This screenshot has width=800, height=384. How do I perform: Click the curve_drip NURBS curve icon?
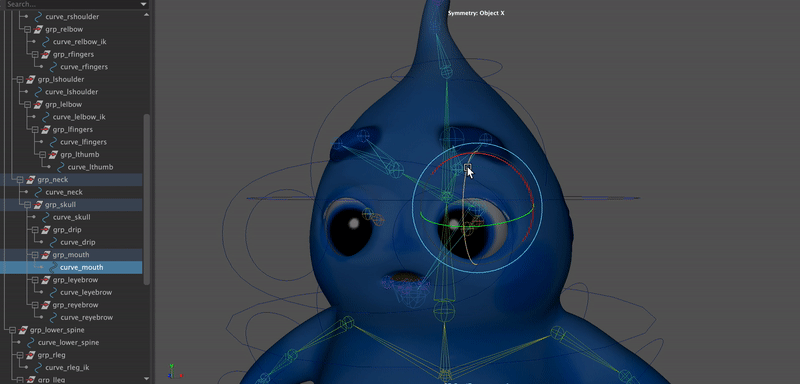53,242
